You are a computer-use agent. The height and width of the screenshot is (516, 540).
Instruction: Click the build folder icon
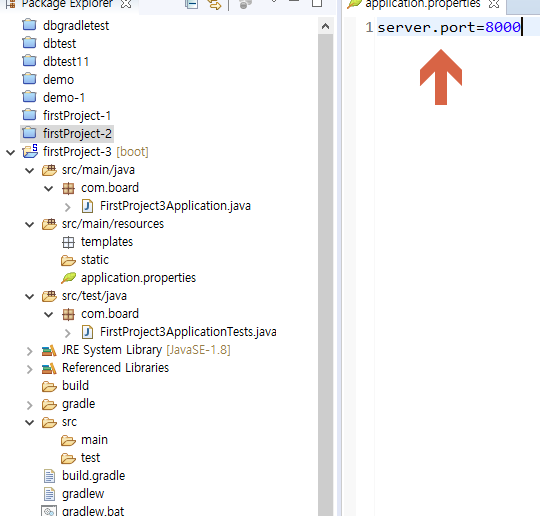coord(49,386)
